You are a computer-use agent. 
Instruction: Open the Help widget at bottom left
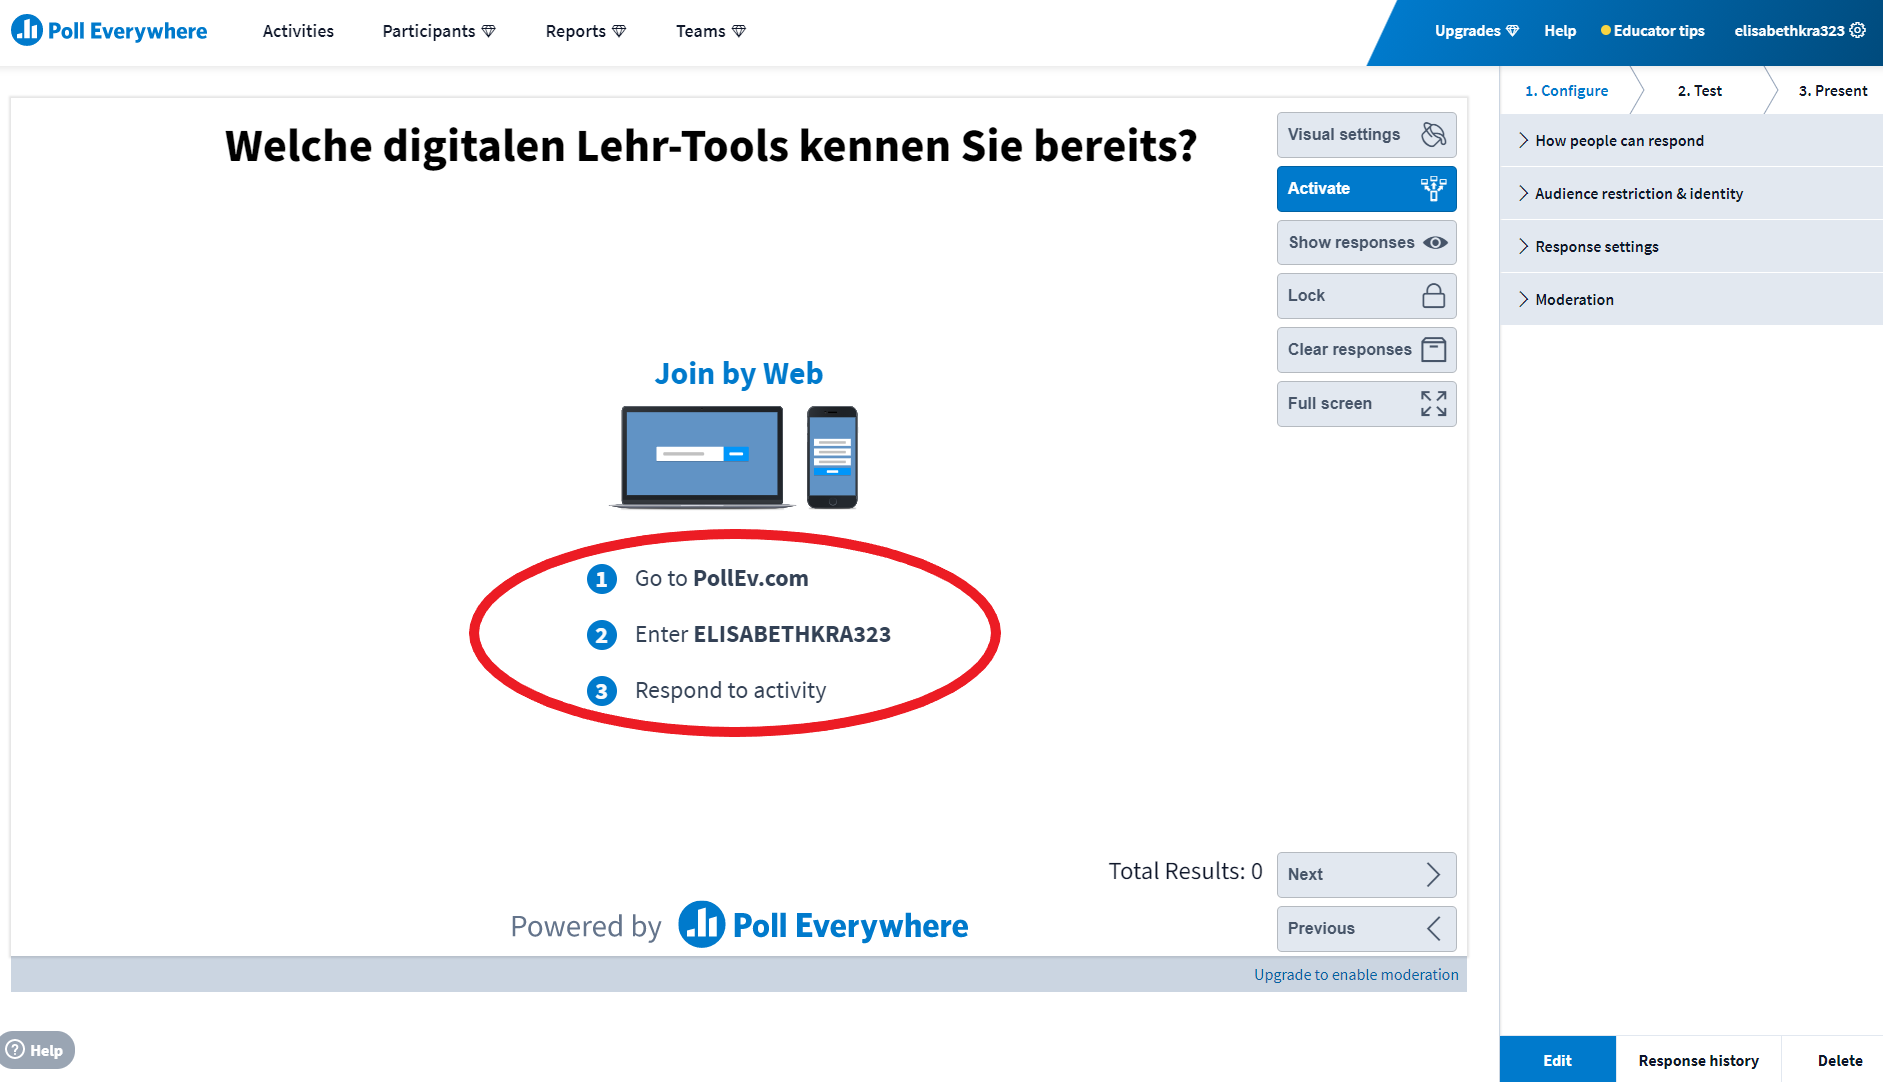pos(37,1050)
